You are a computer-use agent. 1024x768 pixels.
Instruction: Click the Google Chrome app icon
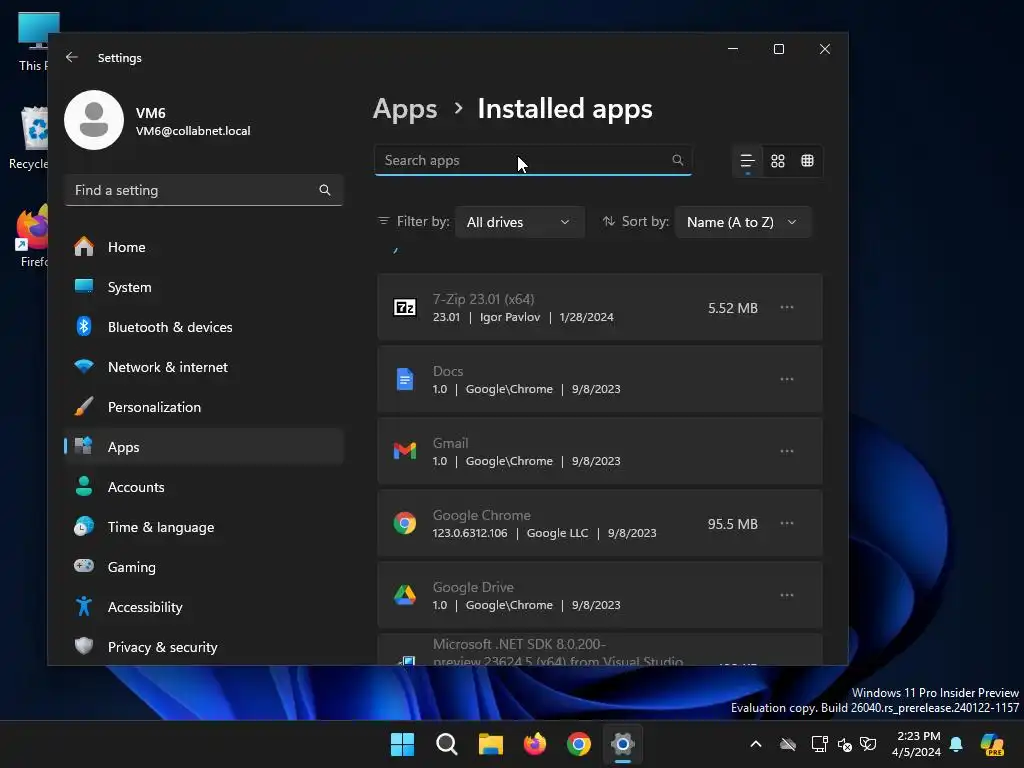click(x=405, y=523)
